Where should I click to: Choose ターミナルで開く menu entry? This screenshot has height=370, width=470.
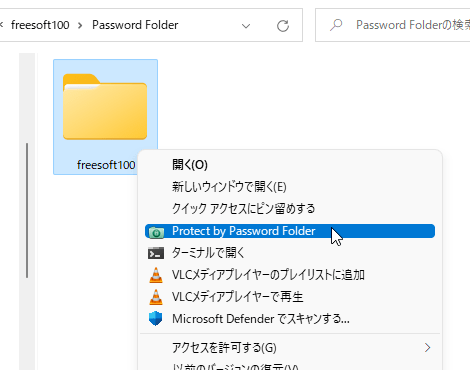point(290,253)
